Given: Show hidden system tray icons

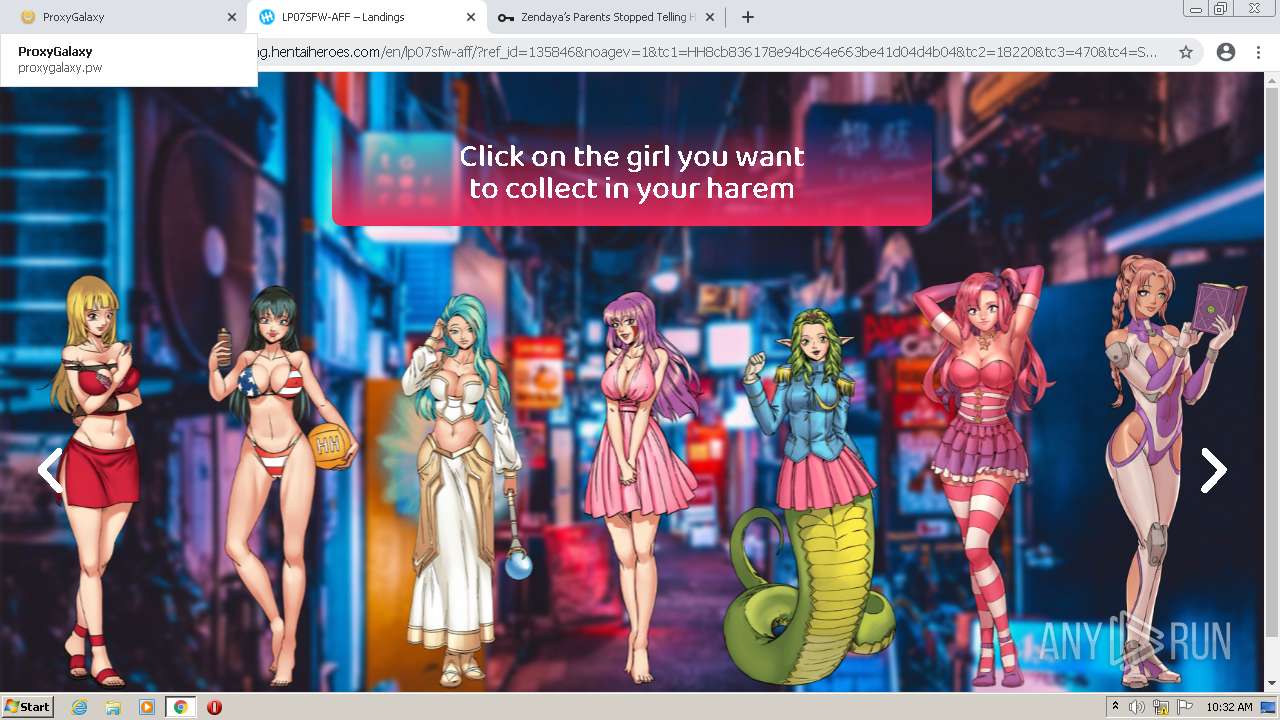Looking at the screenshot, I should [x=1115, y=707].
